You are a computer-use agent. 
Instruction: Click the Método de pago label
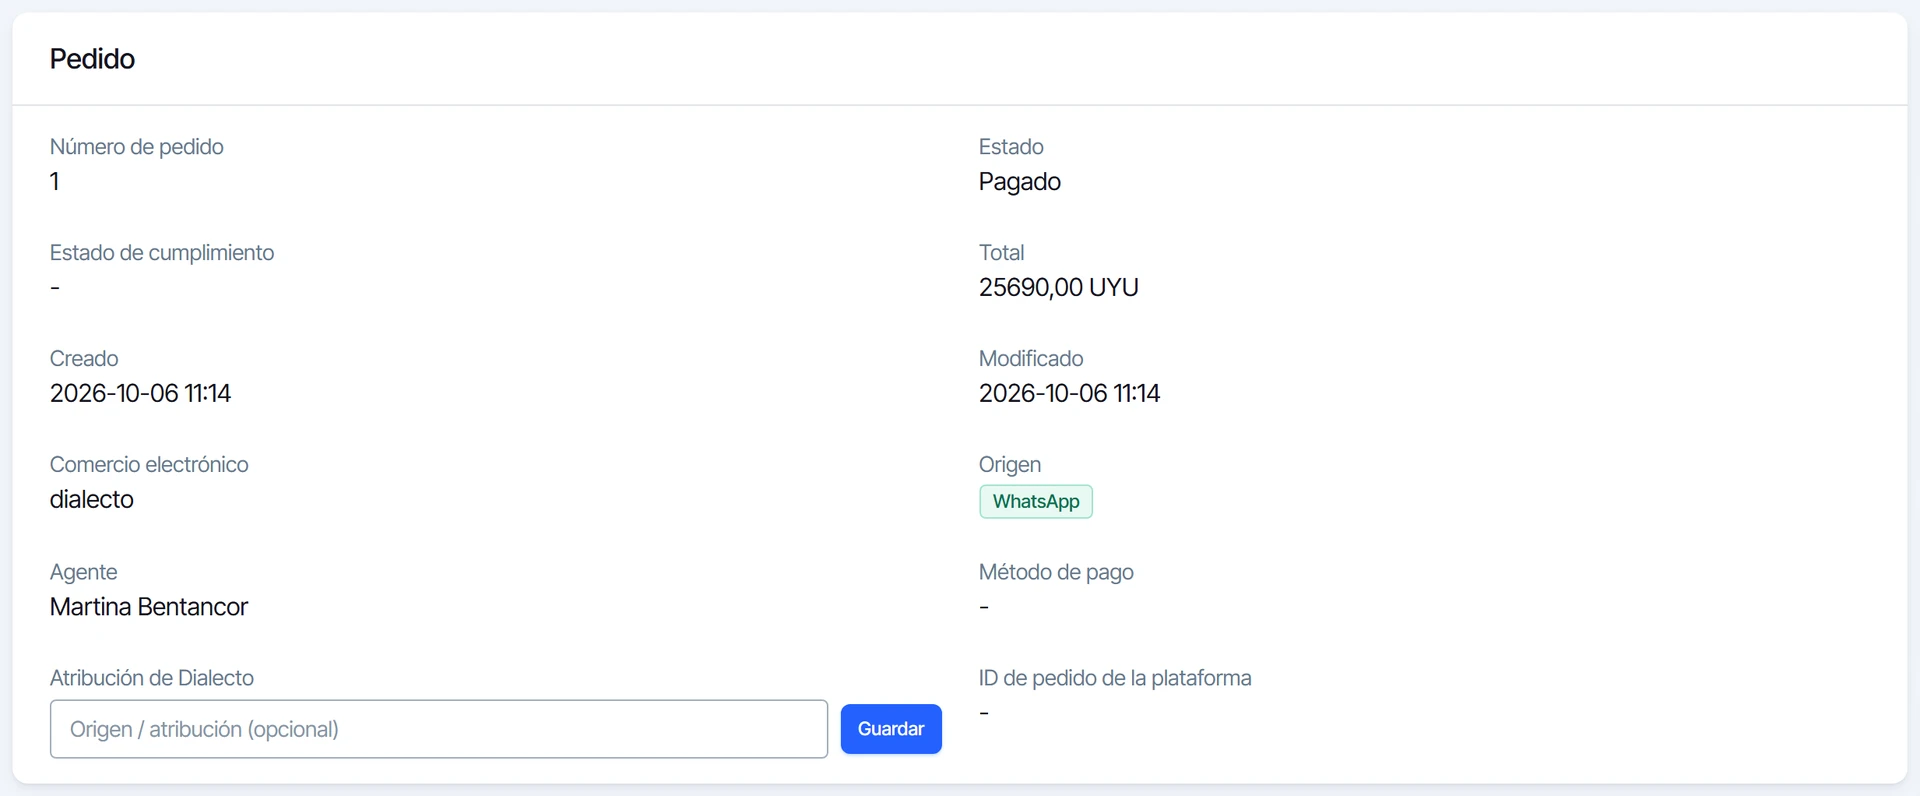[1056, 572]
